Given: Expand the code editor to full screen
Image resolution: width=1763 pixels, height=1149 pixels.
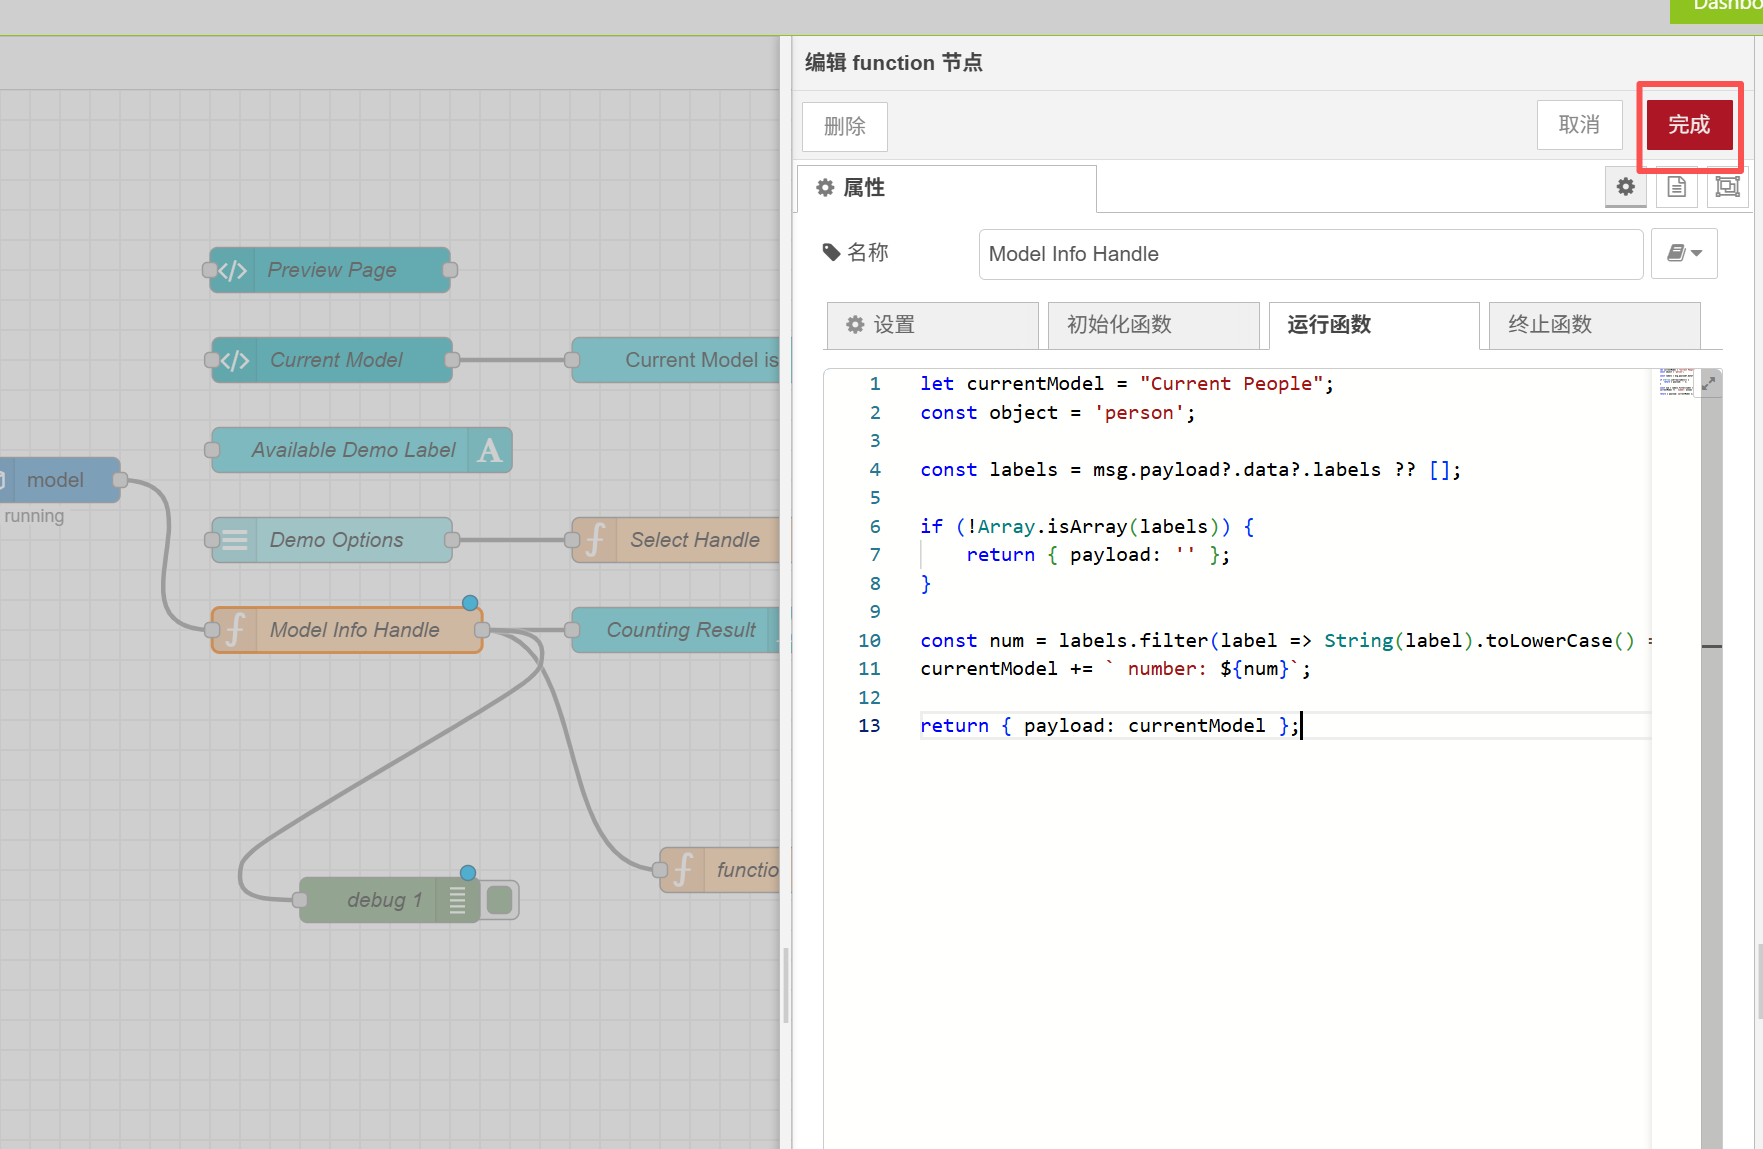Looking at the screenshot, I should click(1709, 383).
